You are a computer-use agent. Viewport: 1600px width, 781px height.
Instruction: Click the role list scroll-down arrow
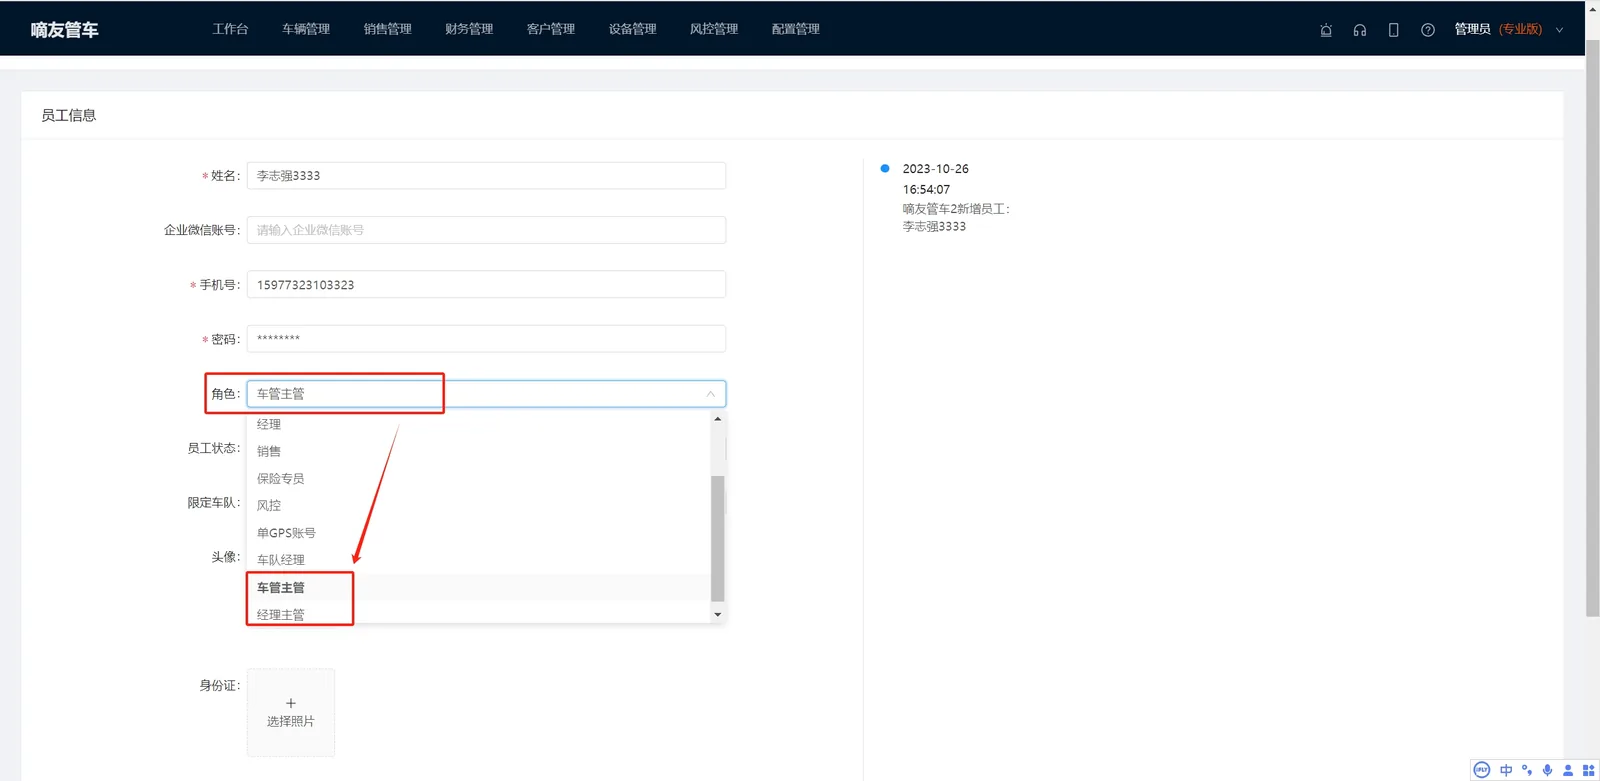[717, 614]
